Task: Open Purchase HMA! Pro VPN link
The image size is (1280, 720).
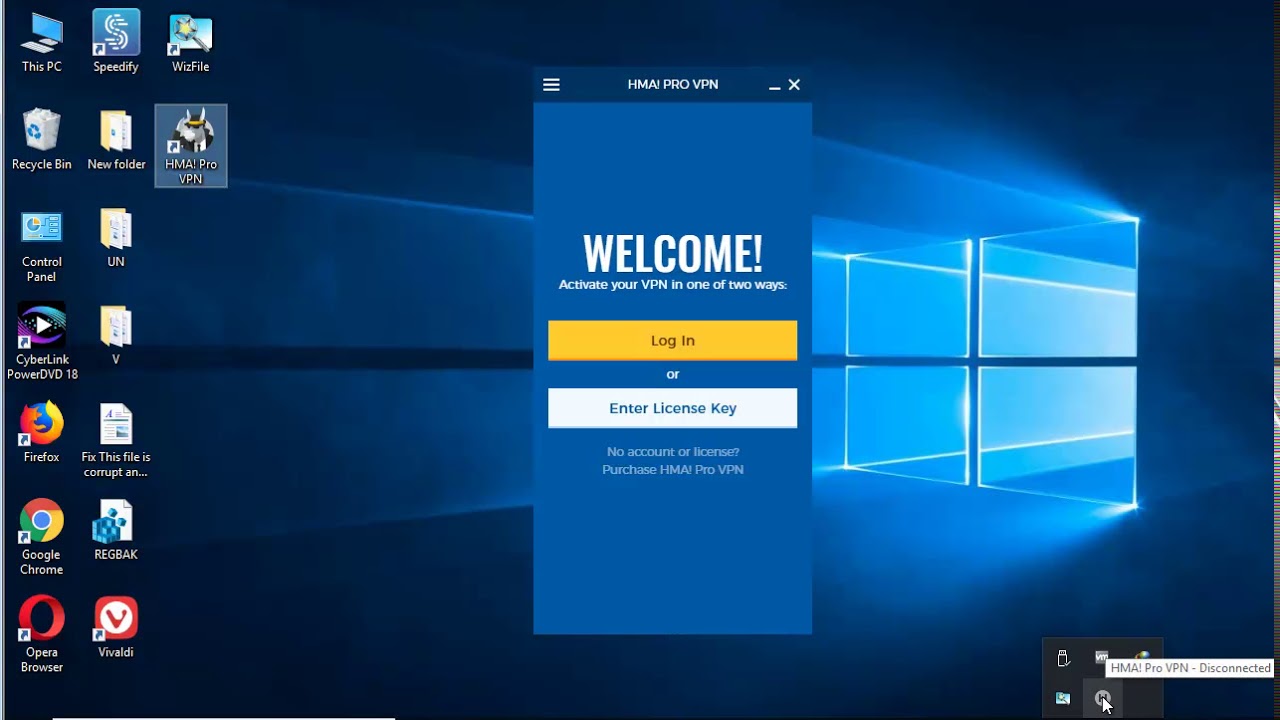Action: 672,469
